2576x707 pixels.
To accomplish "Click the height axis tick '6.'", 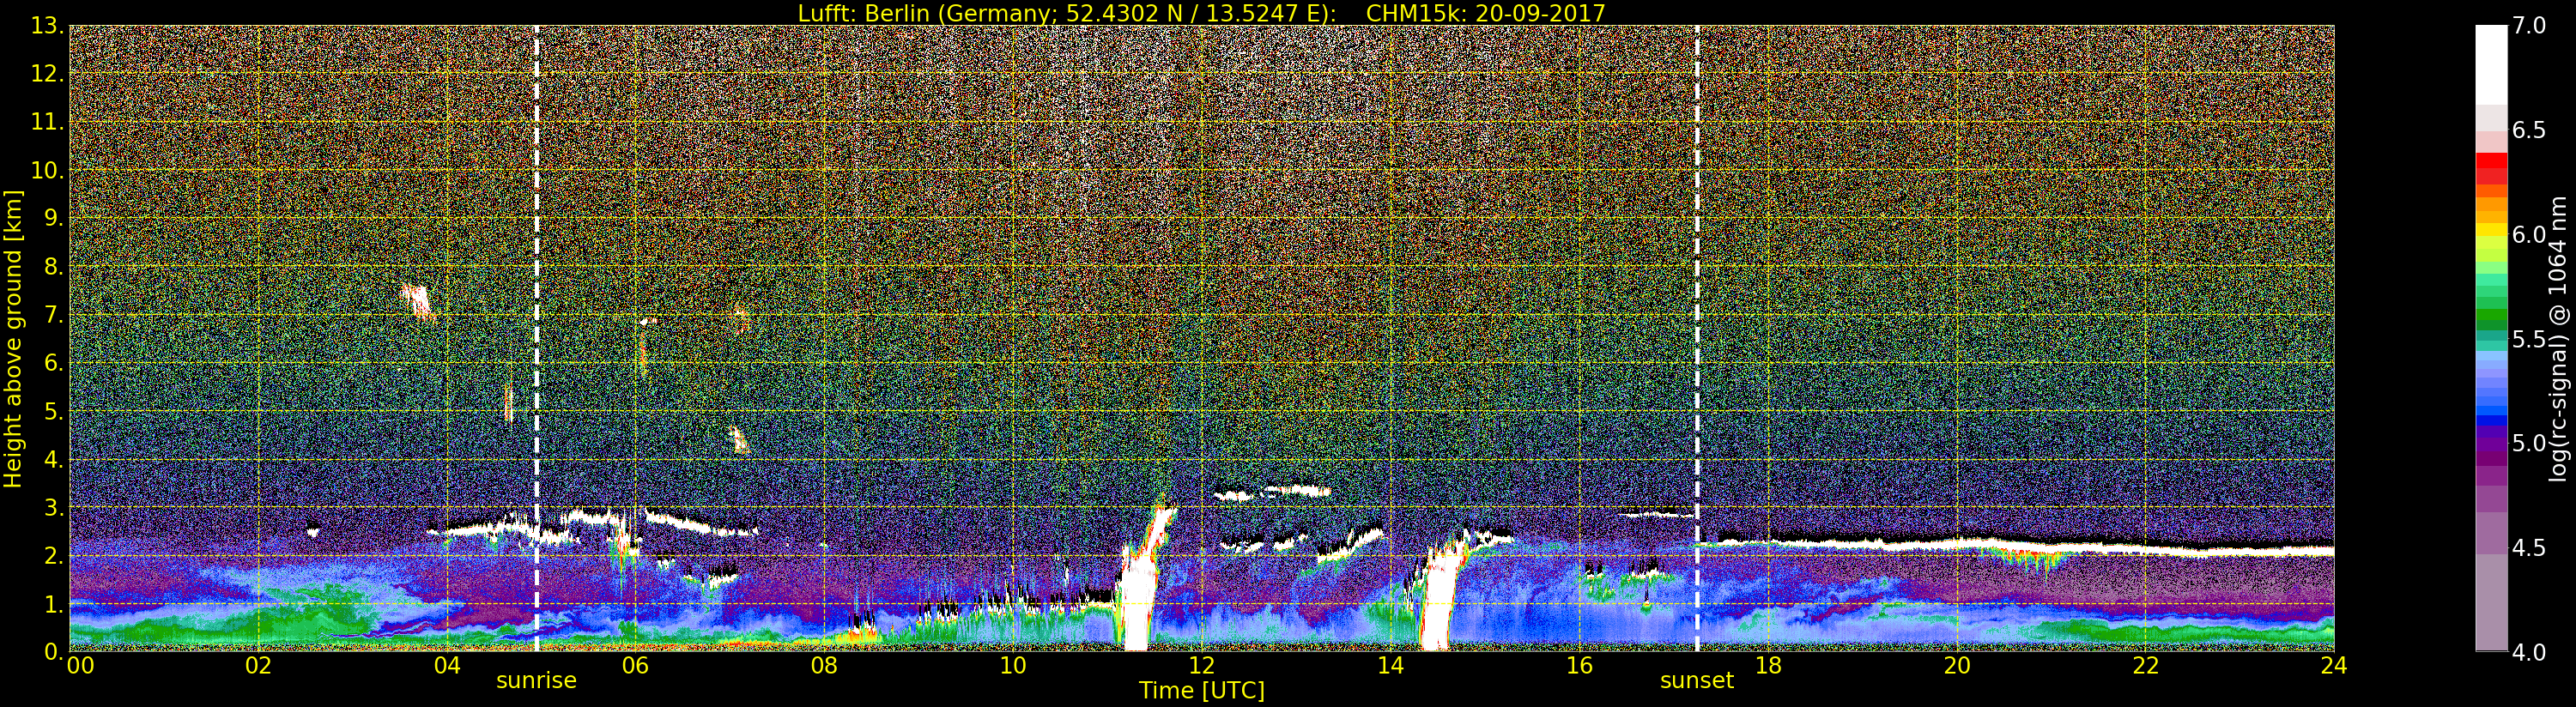I will 53,363.
